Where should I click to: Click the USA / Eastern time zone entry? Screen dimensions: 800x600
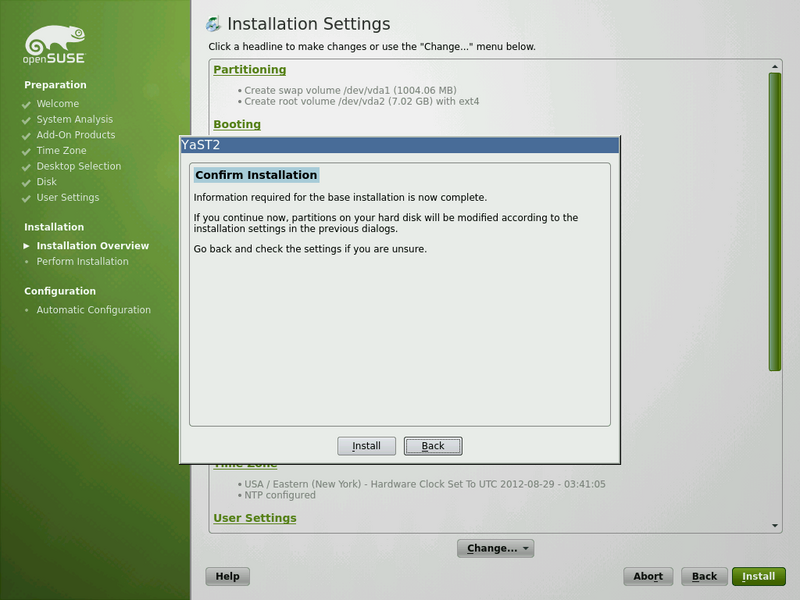(424, 484)
